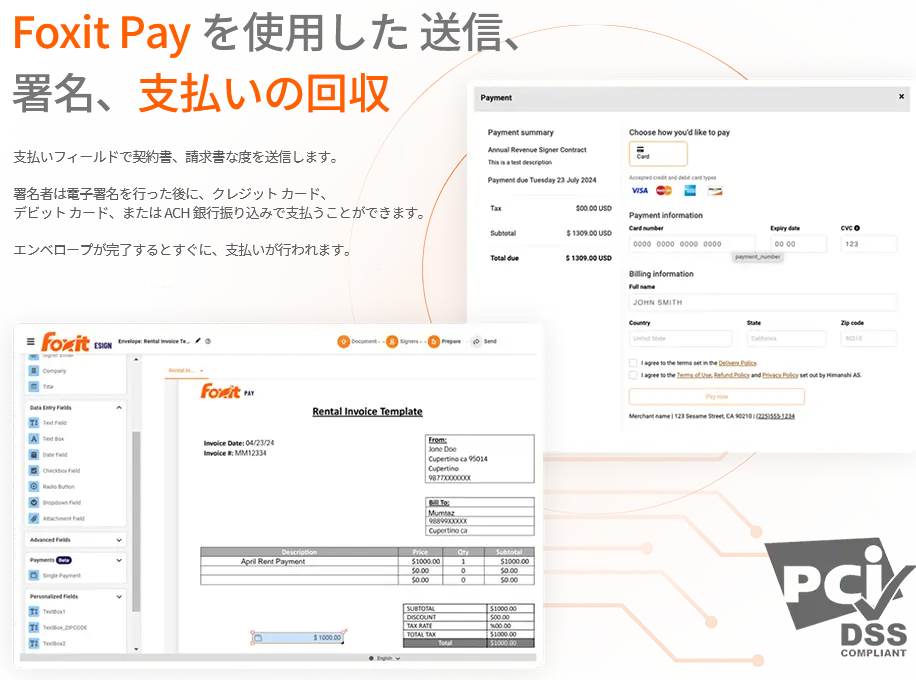Collapse the Data Entry Fields section

(x=119, y=407)
